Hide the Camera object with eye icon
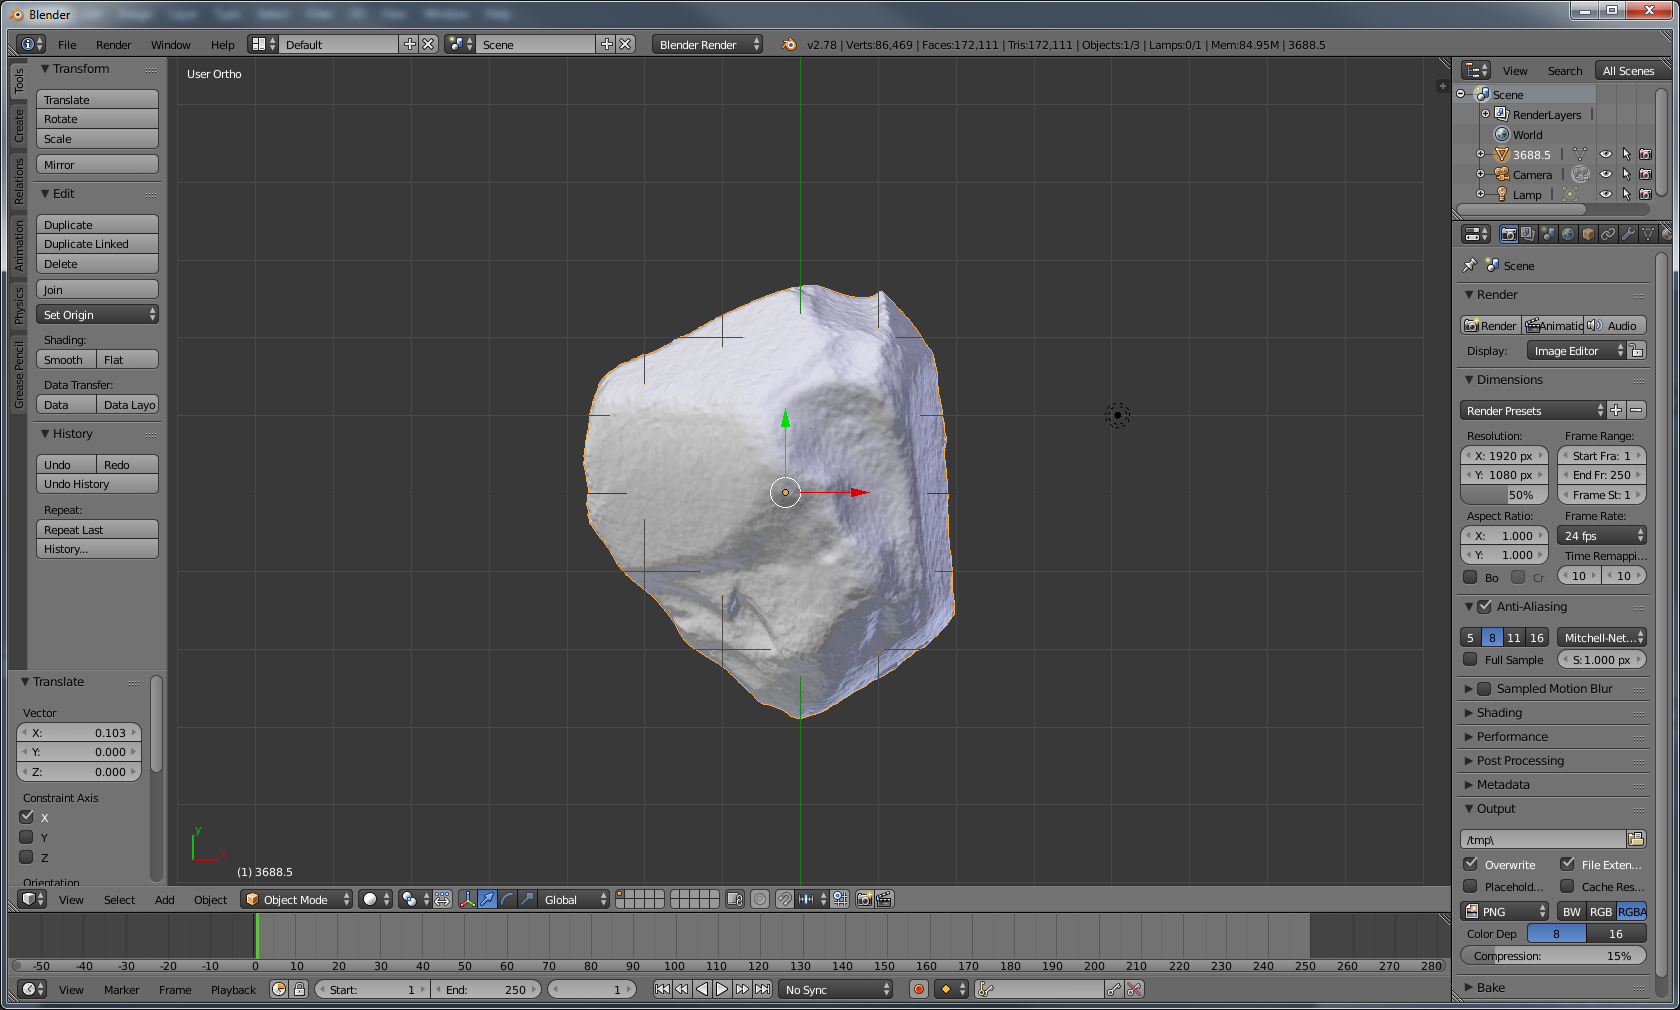This screenshot has height=1010, width=1680. (x=1605, y=174)
